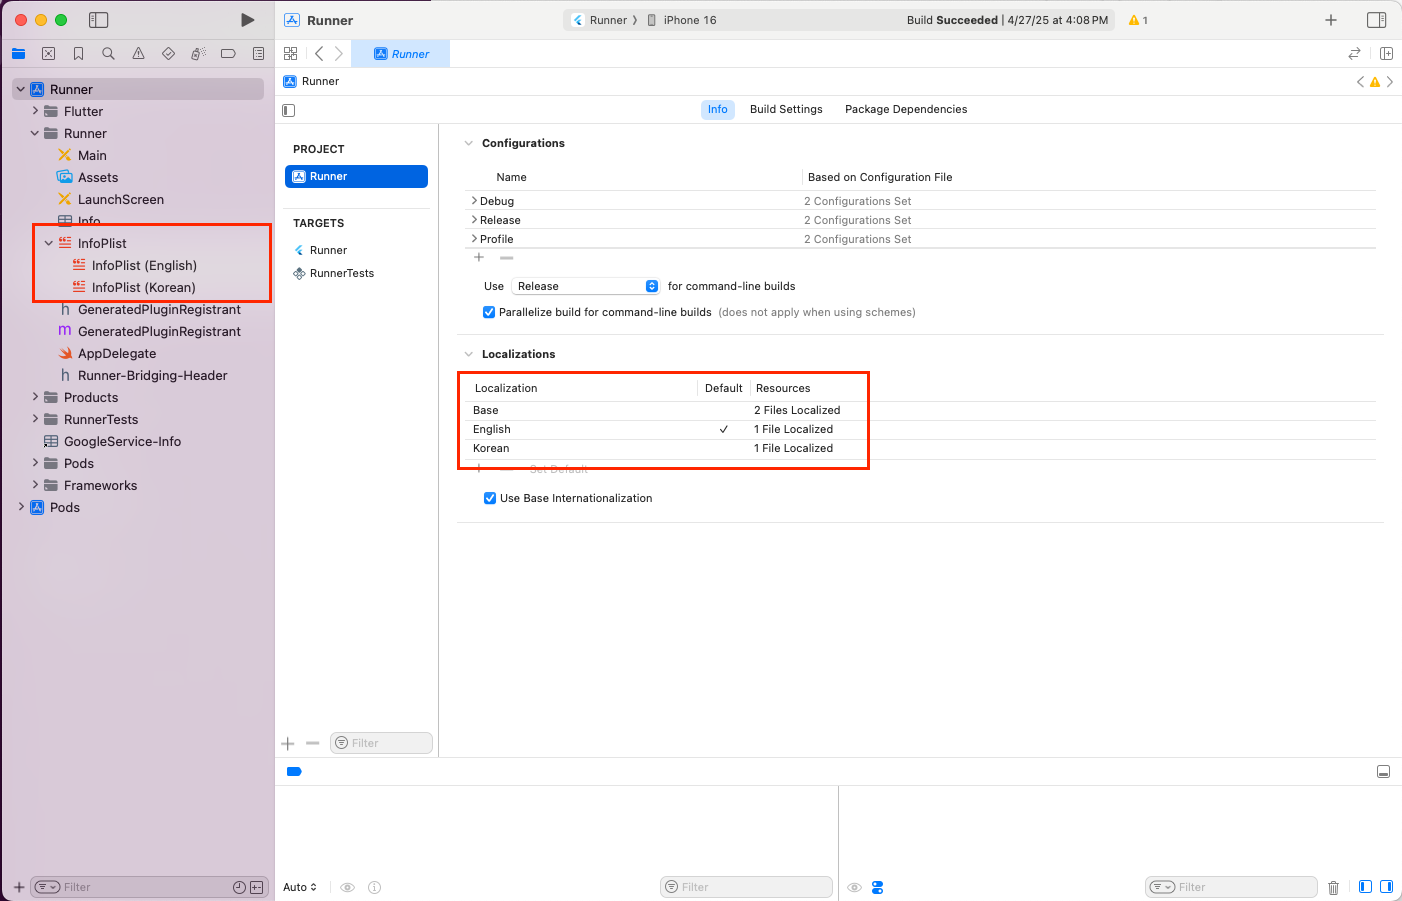Expand the Flutter folder
1402x901 pixels.
[35, 111]
